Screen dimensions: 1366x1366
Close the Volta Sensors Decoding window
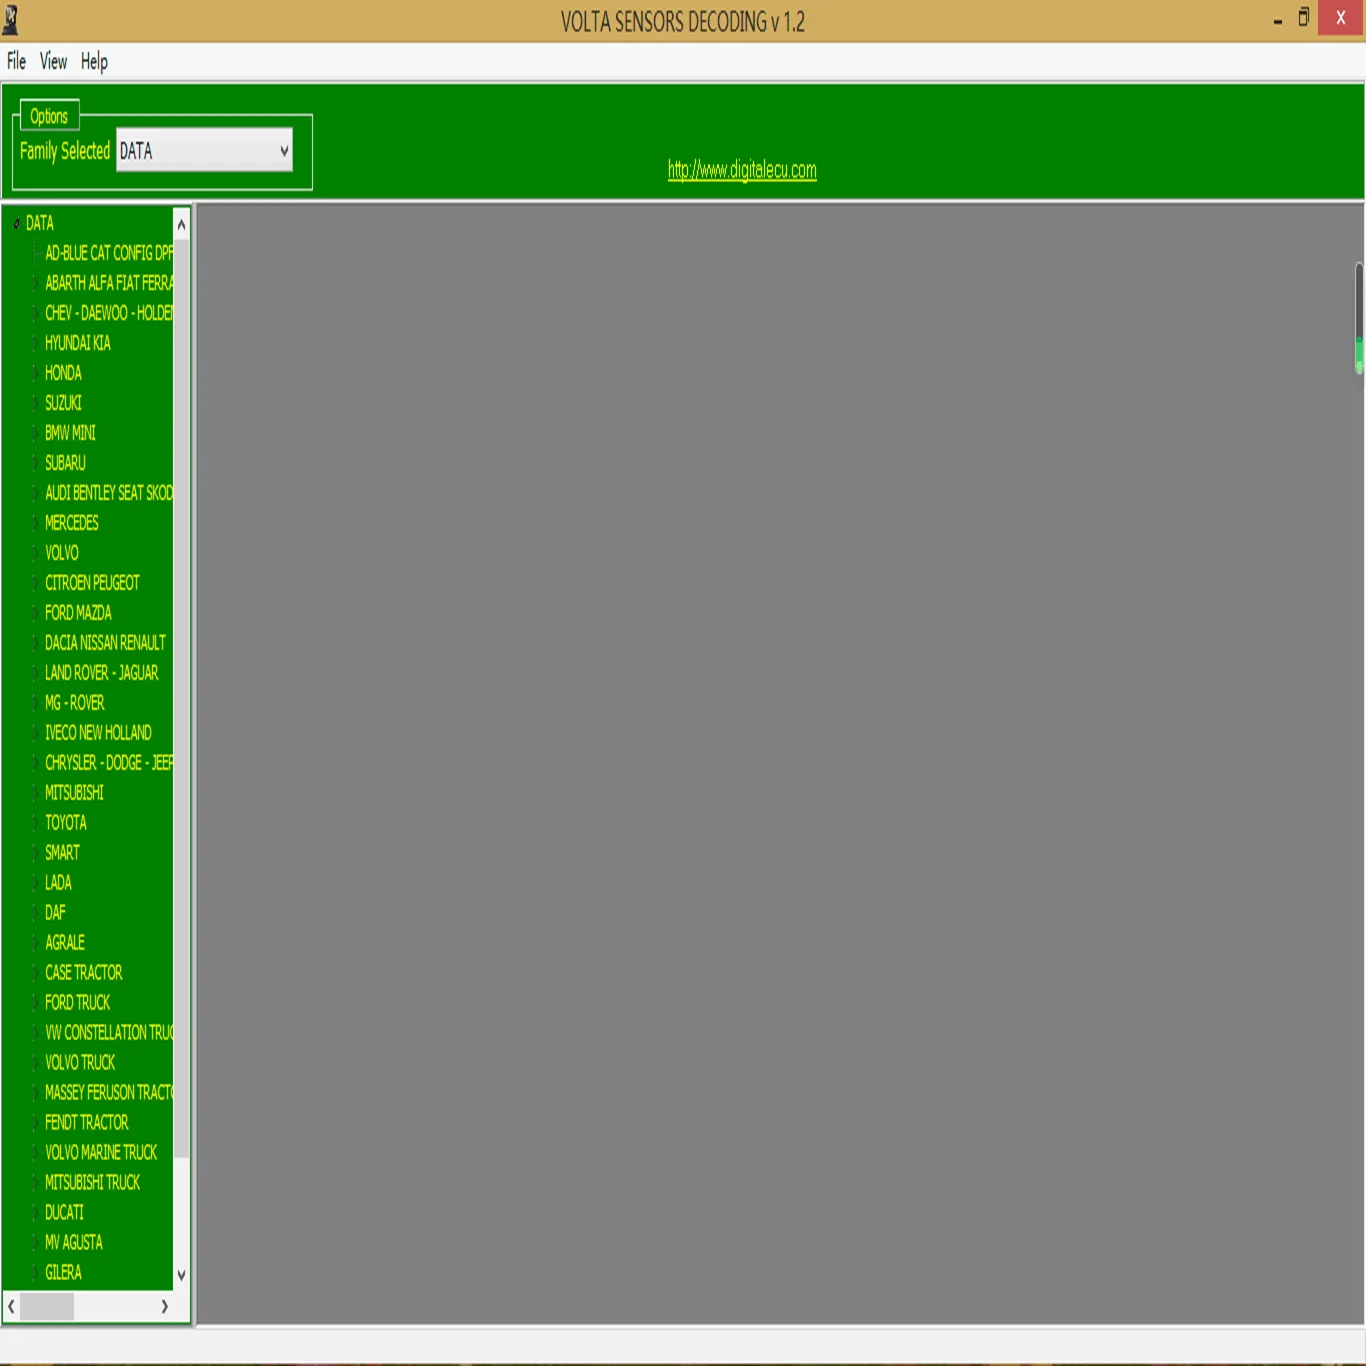click(x=1341, y=18)
